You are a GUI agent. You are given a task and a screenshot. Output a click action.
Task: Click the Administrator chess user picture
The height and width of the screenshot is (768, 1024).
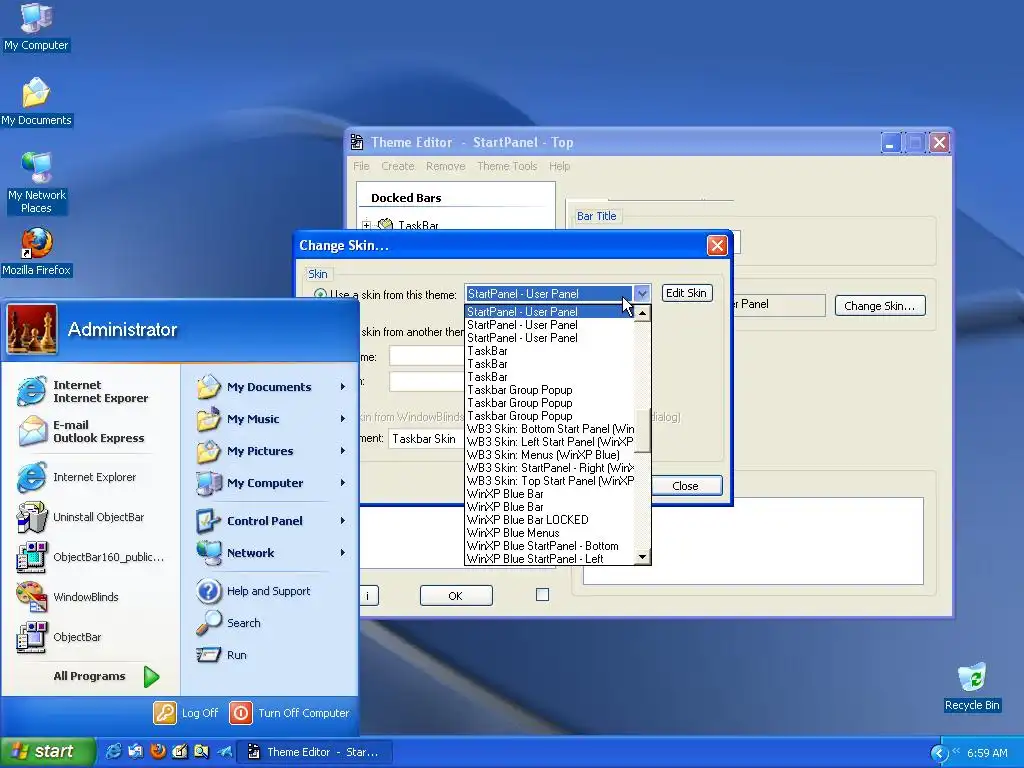pos(31,329)
